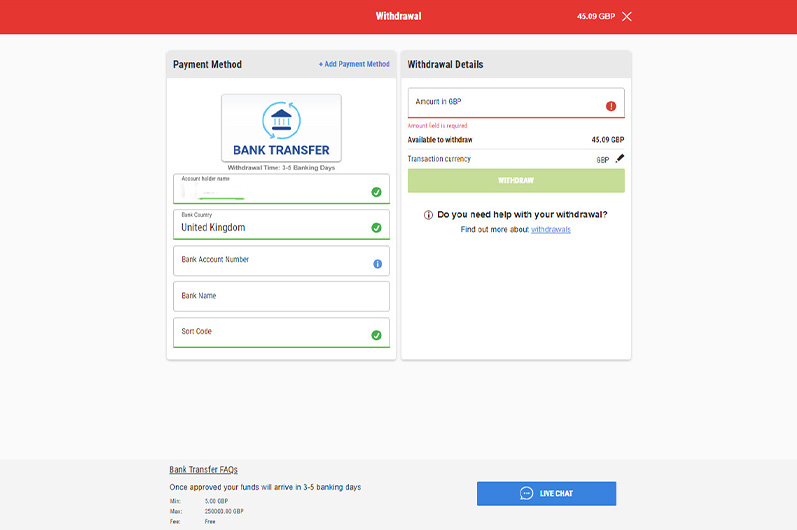Open the withdrawals help link
Viewport: 797px width, 530px height.
551,230
